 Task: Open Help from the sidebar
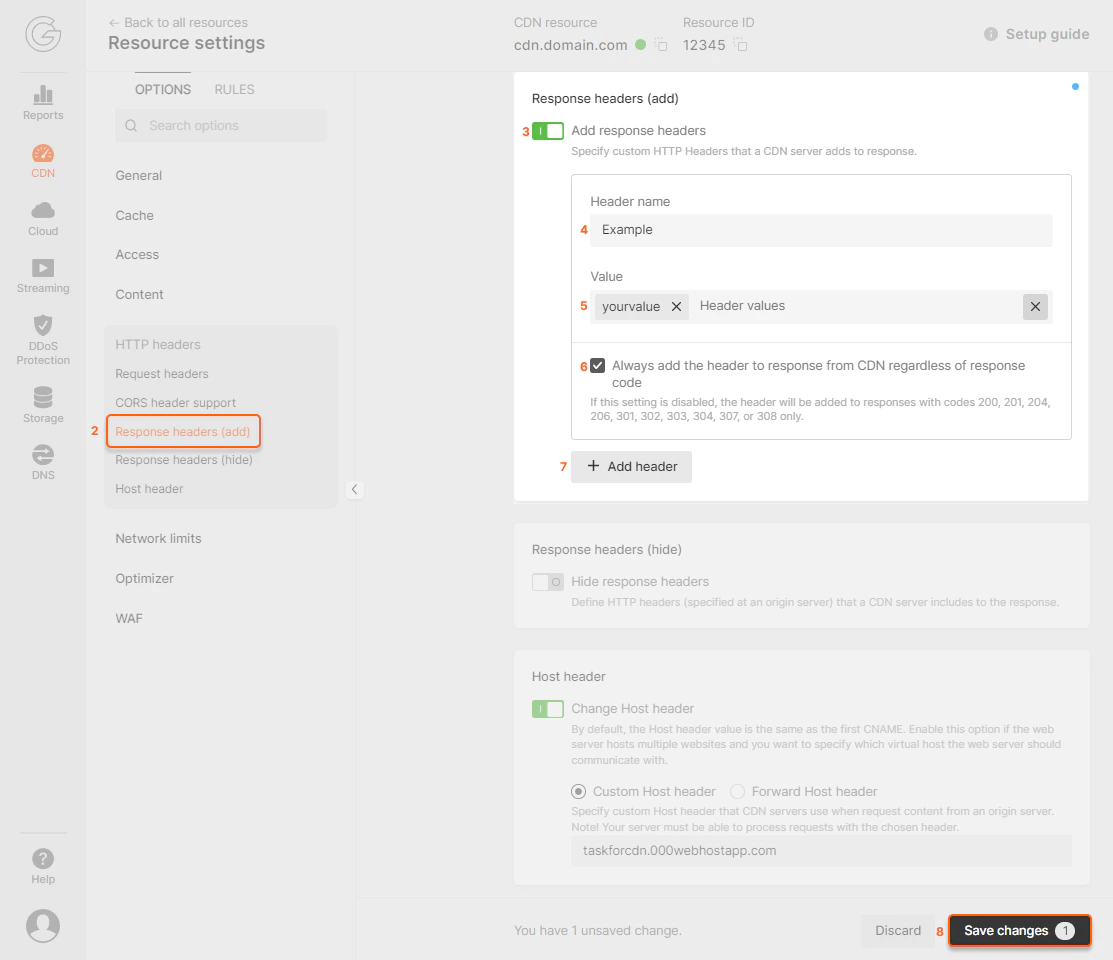pos(42,864)
